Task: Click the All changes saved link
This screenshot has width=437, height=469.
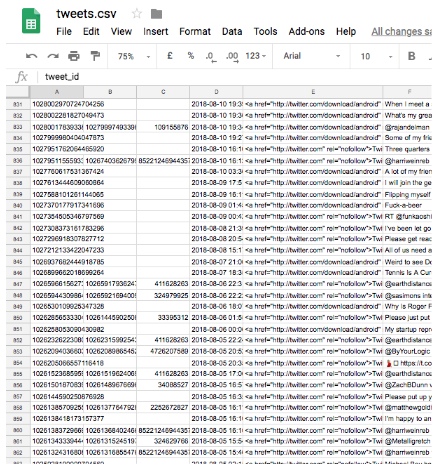Action: point(401,32)
